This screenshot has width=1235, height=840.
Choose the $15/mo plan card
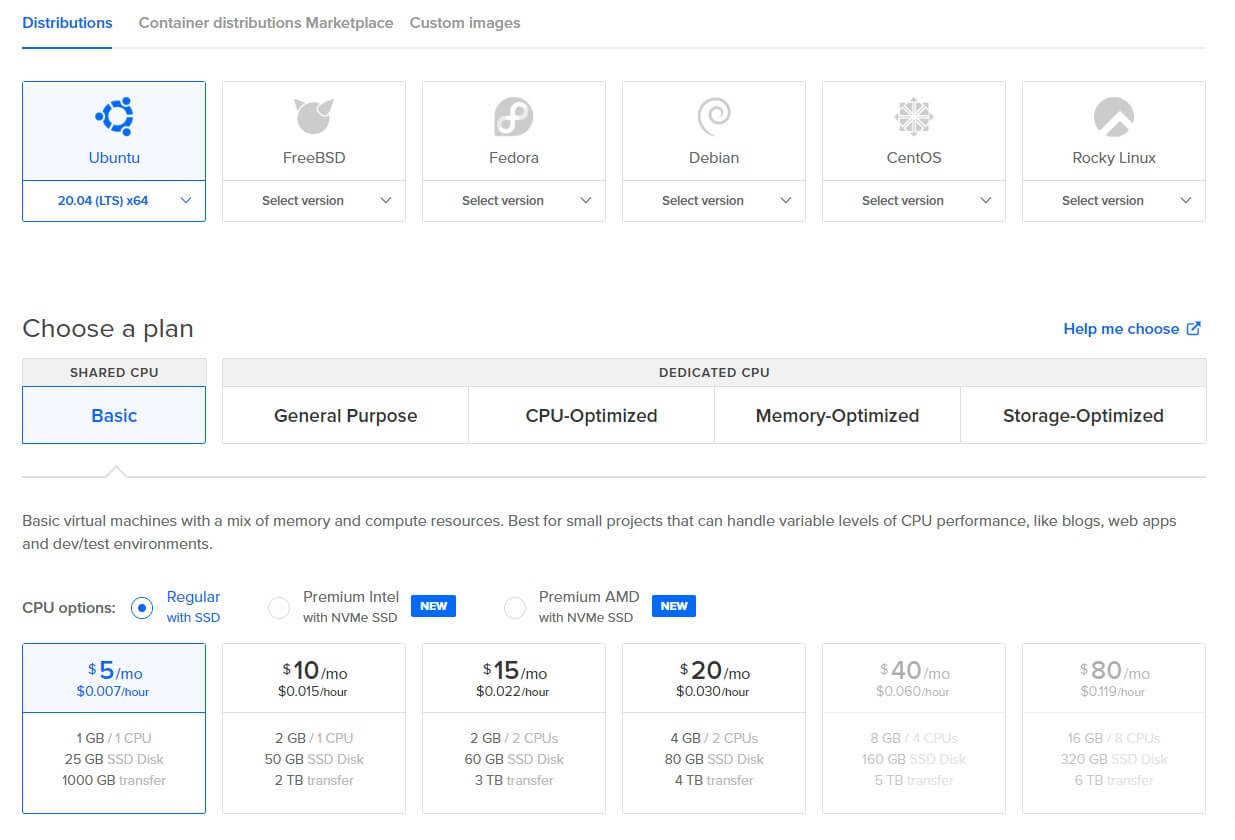[514, 728]
